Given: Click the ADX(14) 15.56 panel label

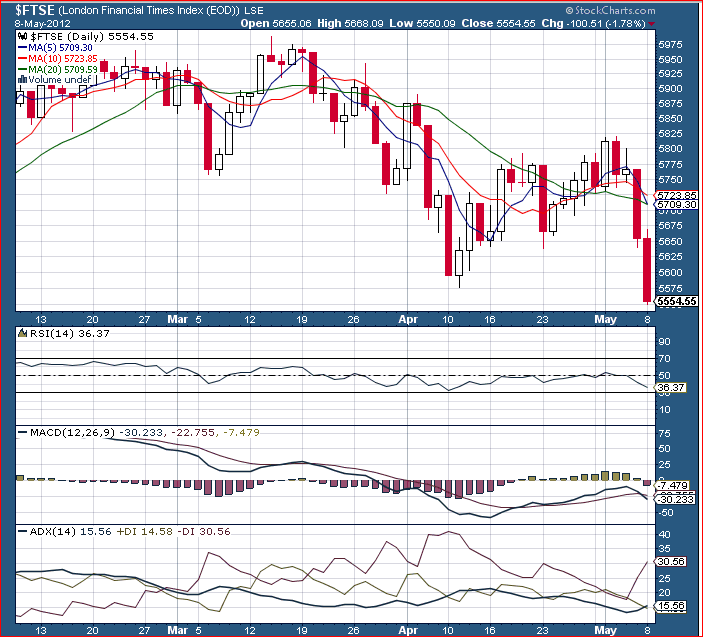Looking at the screenshot, I should pos(70,532).
